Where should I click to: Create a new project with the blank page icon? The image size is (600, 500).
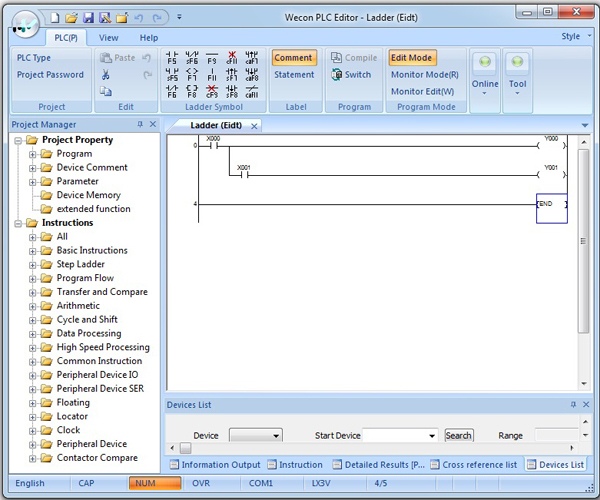pos(55,18)
